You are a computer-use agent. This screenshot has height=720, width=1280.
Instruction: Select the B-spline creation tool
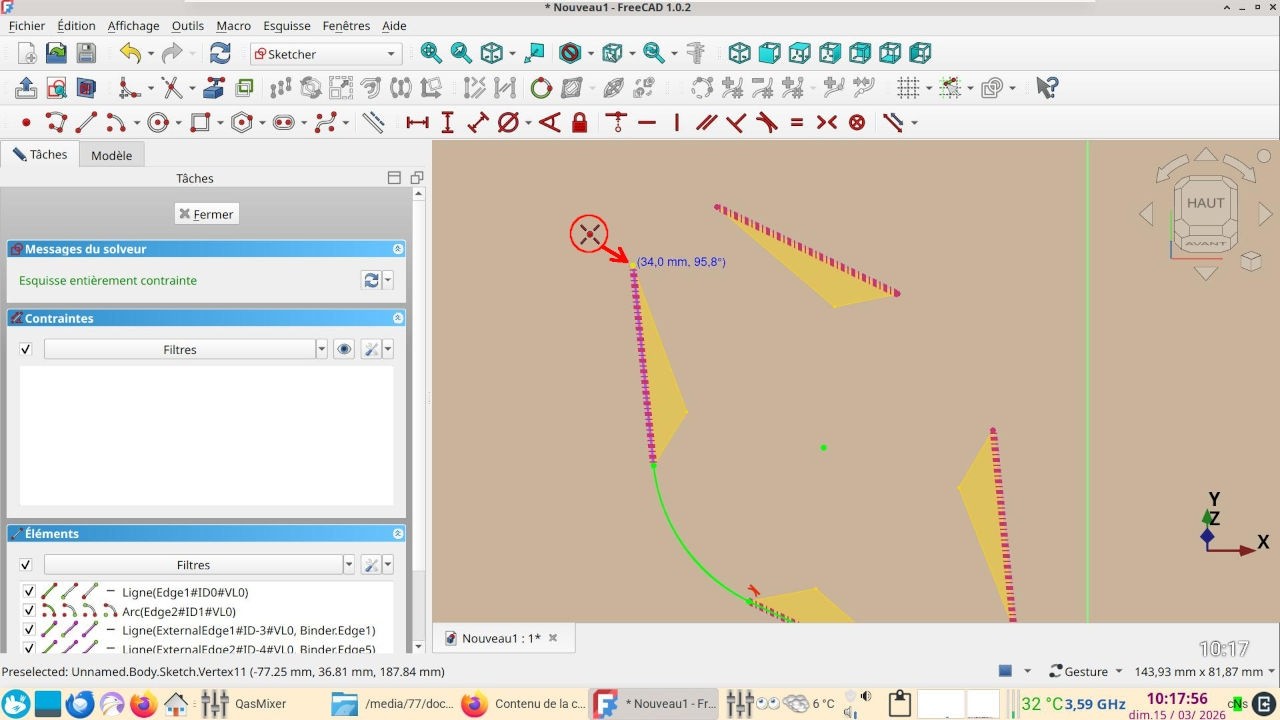(x=325, y=123)
